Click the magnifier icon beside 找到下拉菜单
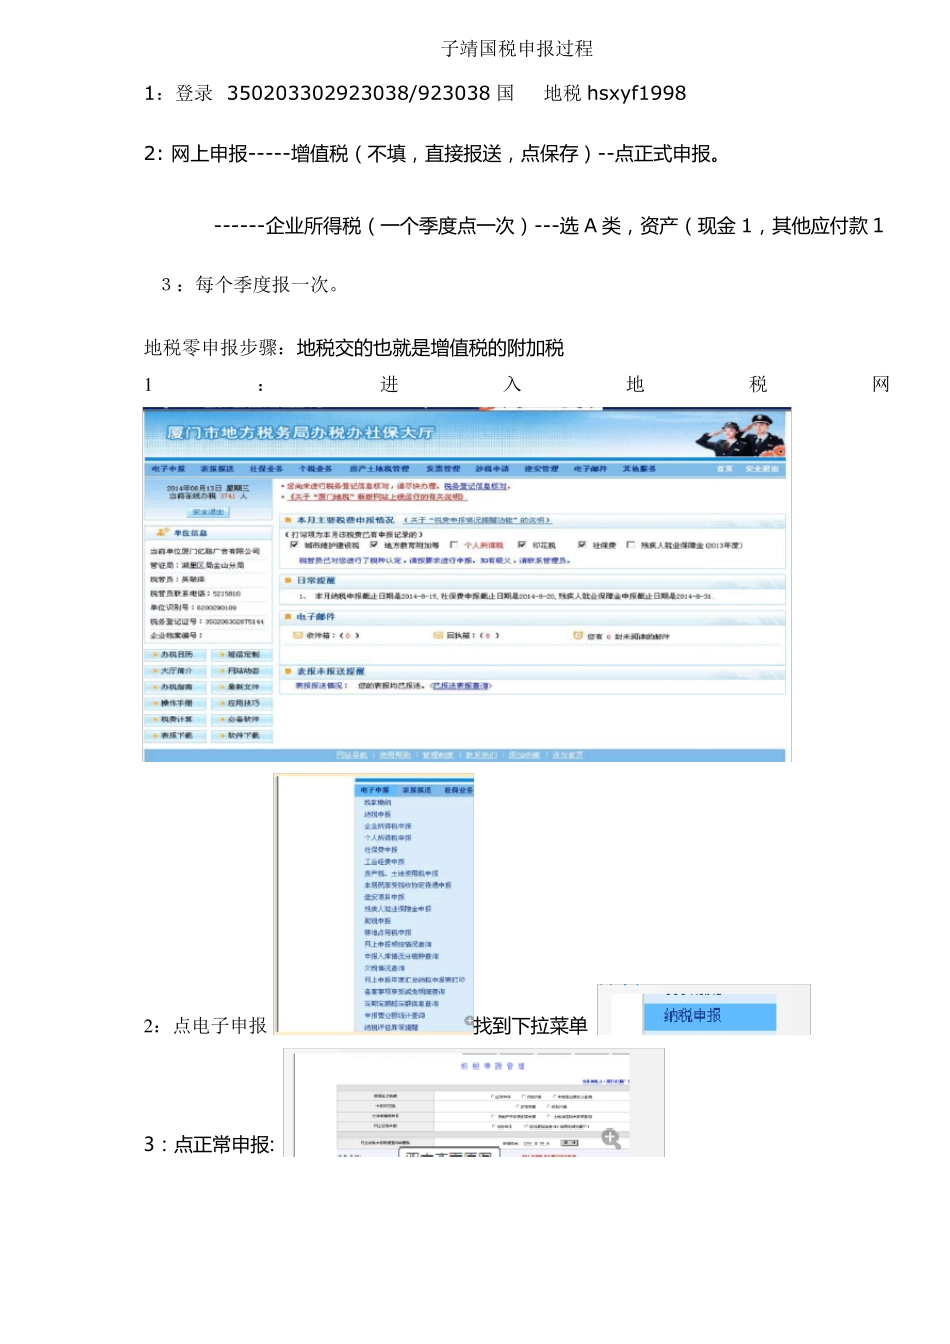950x1344 pixels. pyautogui.click(x=468, y=1021)
